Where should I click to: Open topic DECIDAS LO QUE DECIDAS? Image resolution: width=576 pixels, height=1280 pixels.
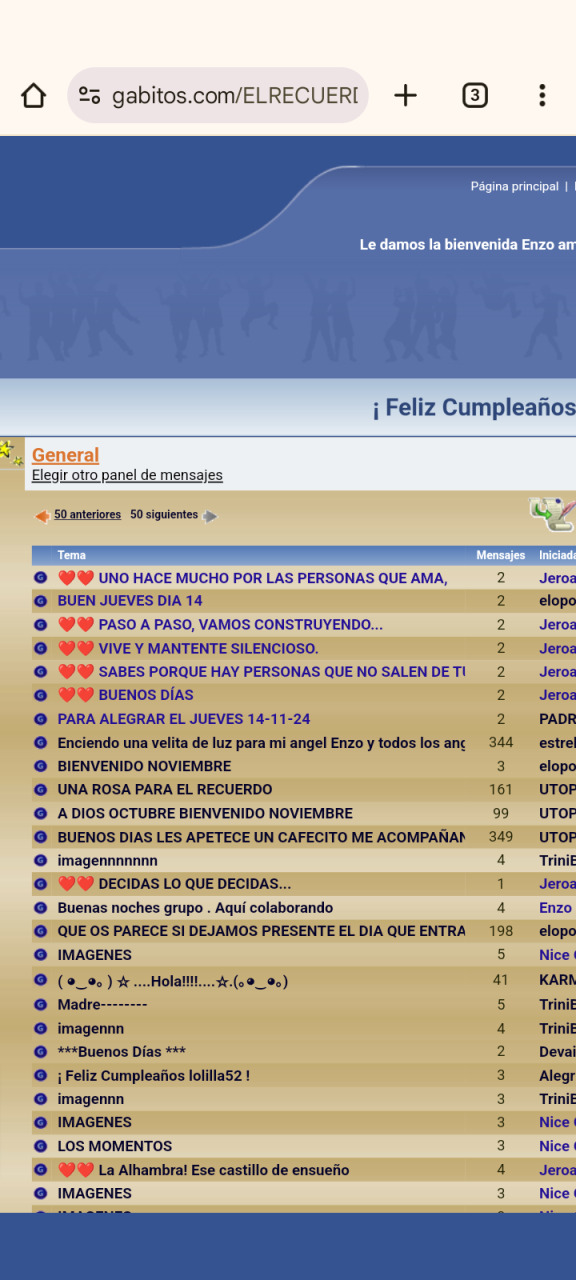(x=174, y=884)
